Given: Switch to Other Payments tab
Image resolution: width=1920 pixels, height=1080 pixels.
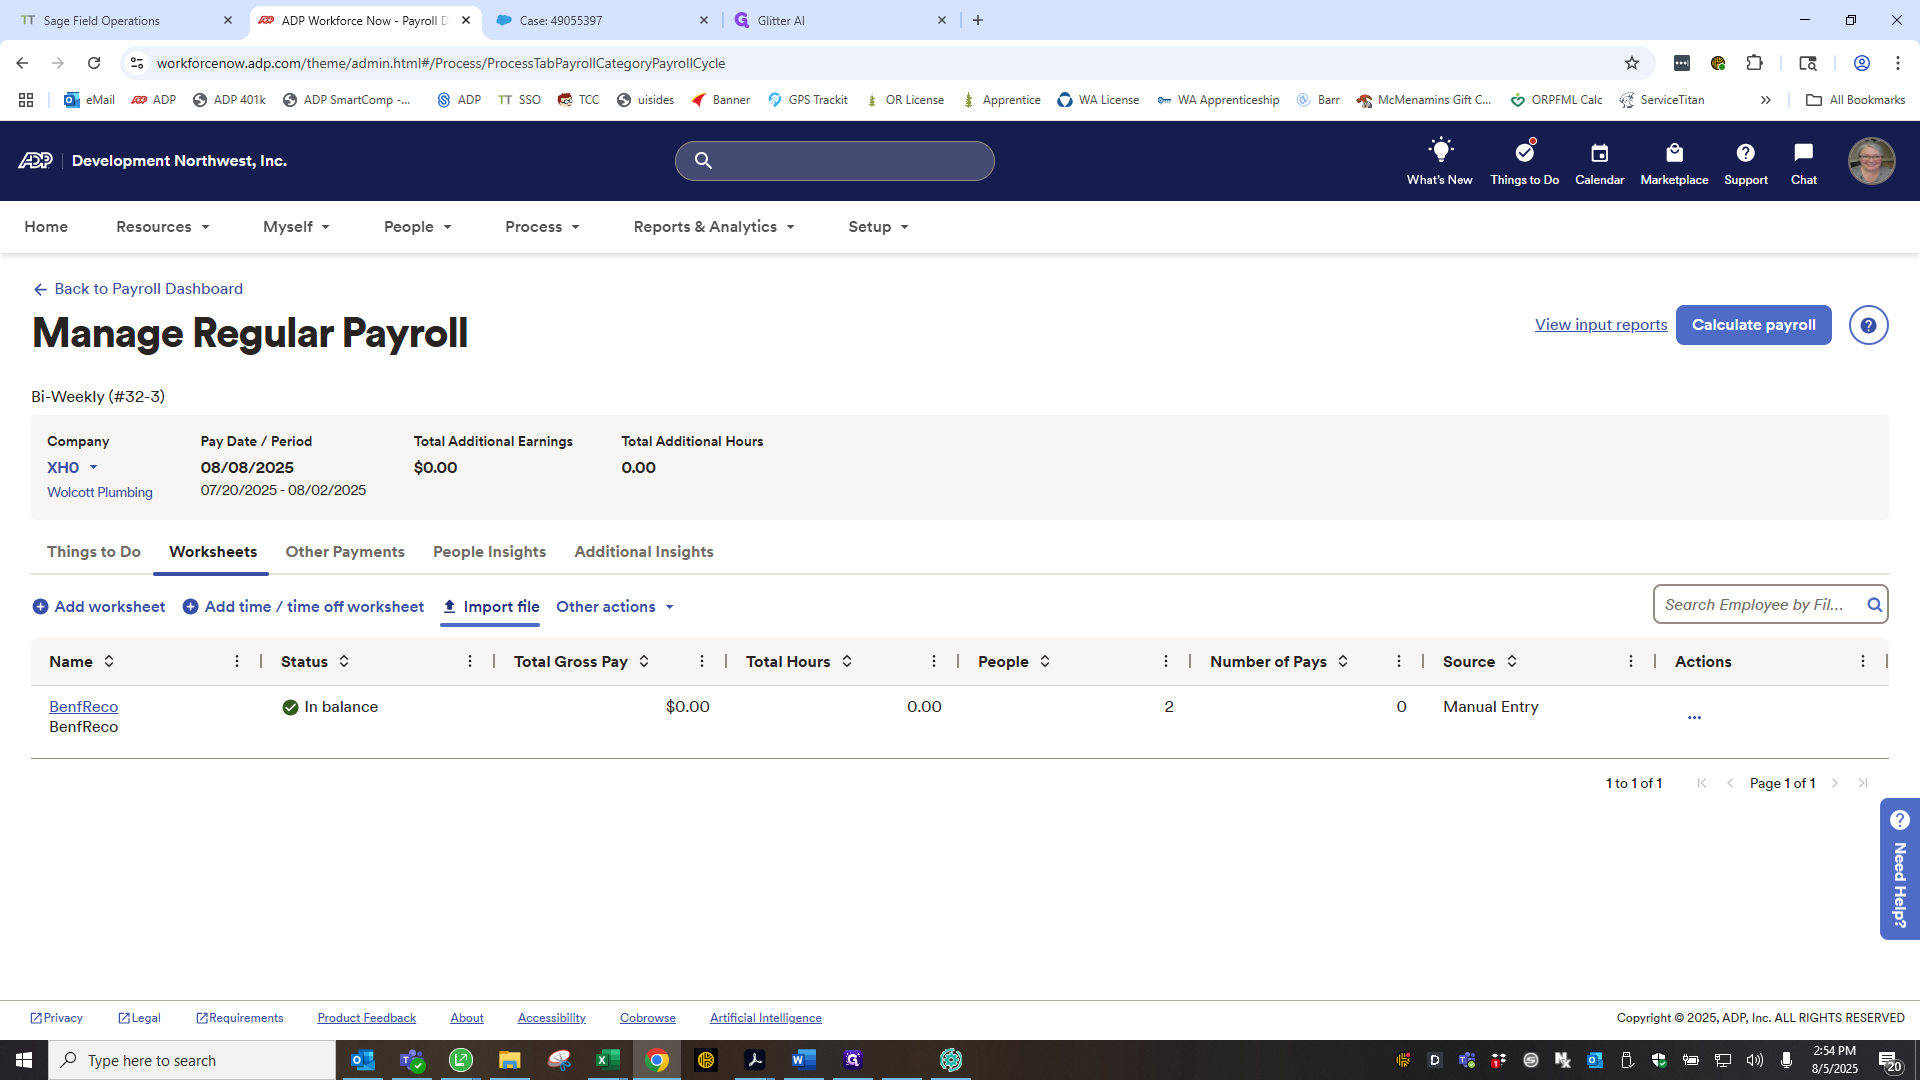Looking at the screenshot, I should (345, 552).
